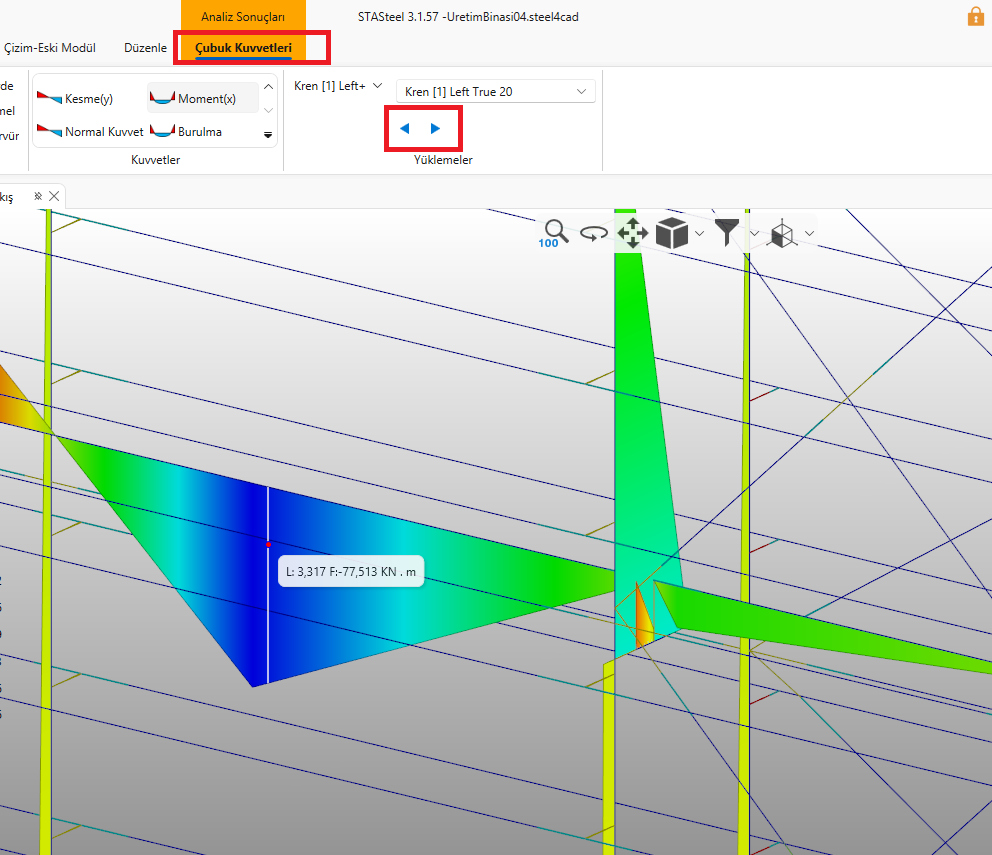Select the Kesme(y) shear force diagram
The height and width of the screenshot is (855, 992).
tap(76, 98)
